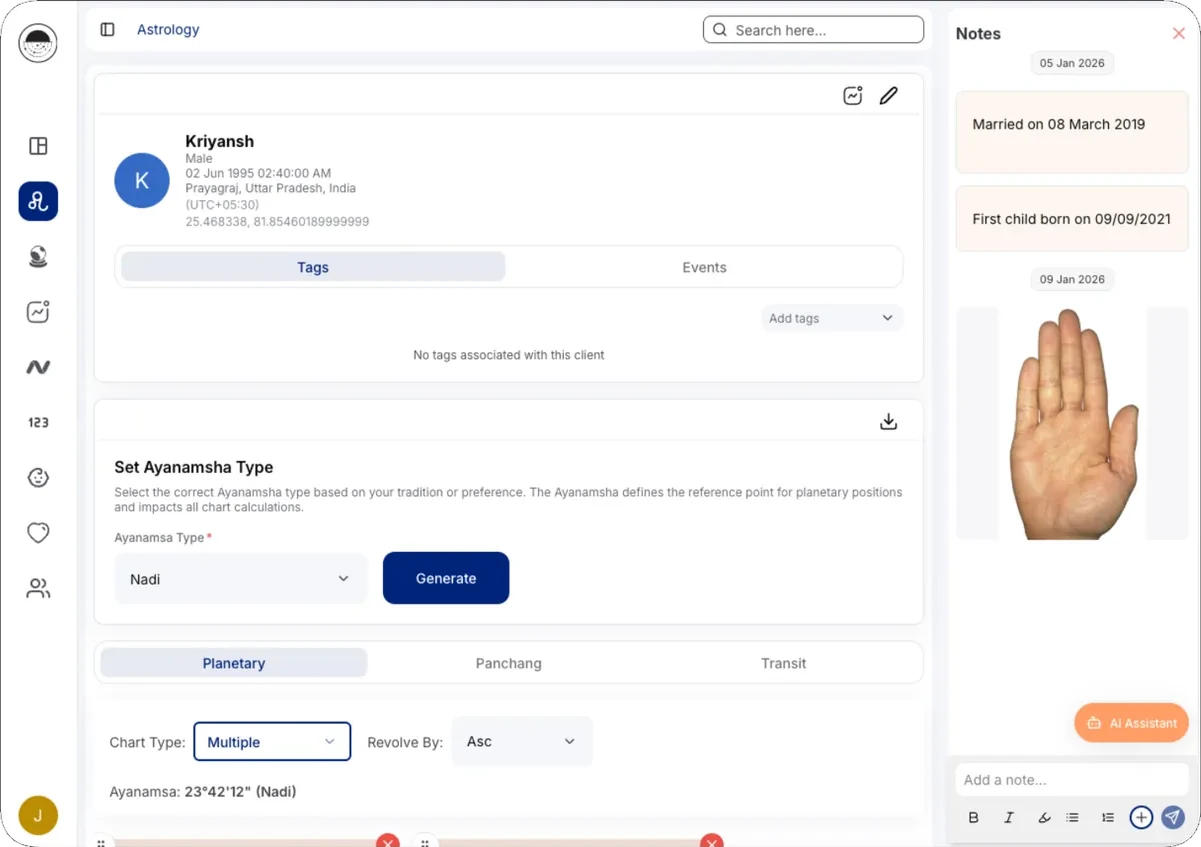Screen dimensions: 1201x847
Task: Click the highlighter icon in the notes toolbar
Action: click(1044, 817)
